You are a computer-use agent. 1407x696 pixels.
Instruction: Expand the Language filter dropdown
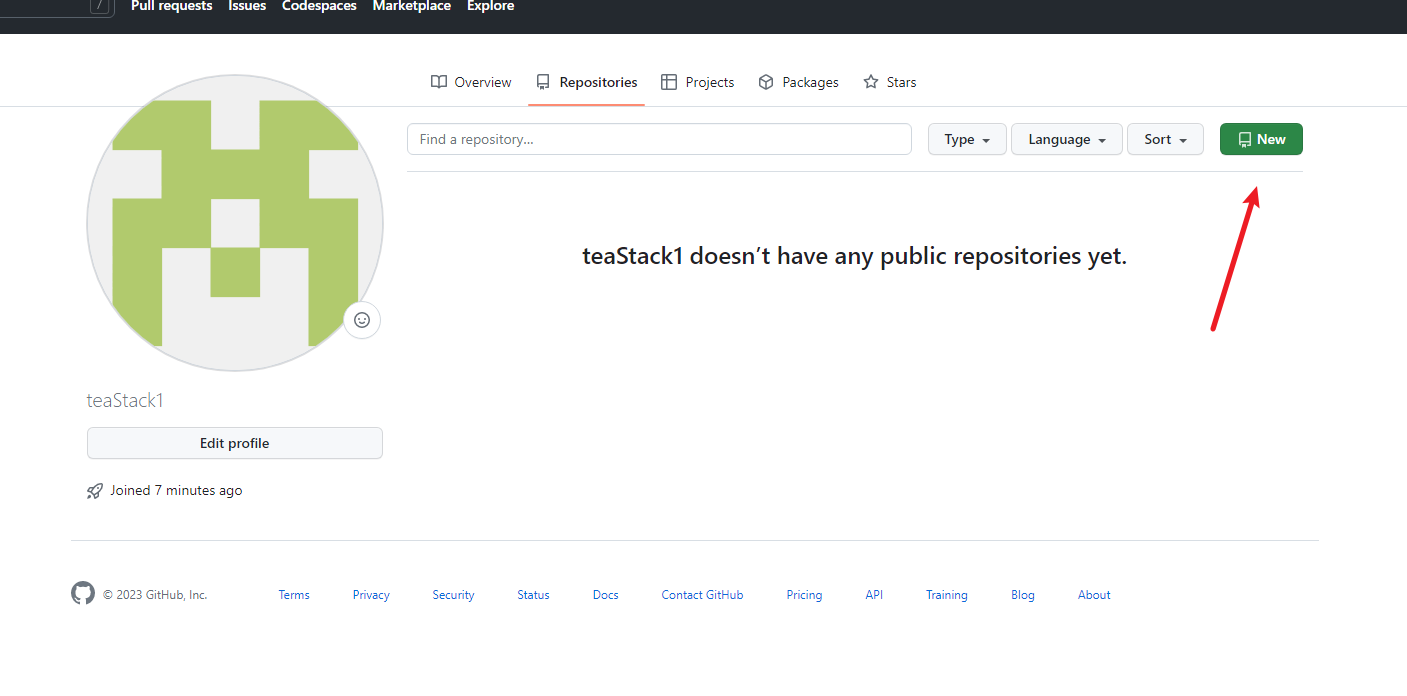[1067, 139]
